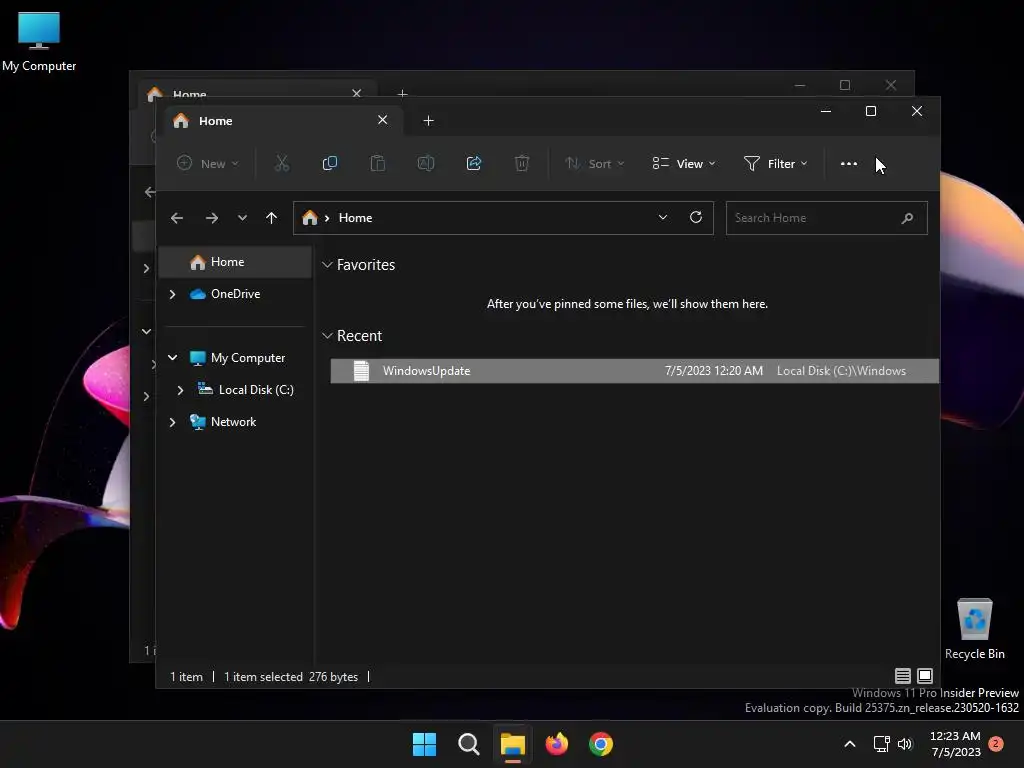Select Home in the navigation pane

pos(235,262)
